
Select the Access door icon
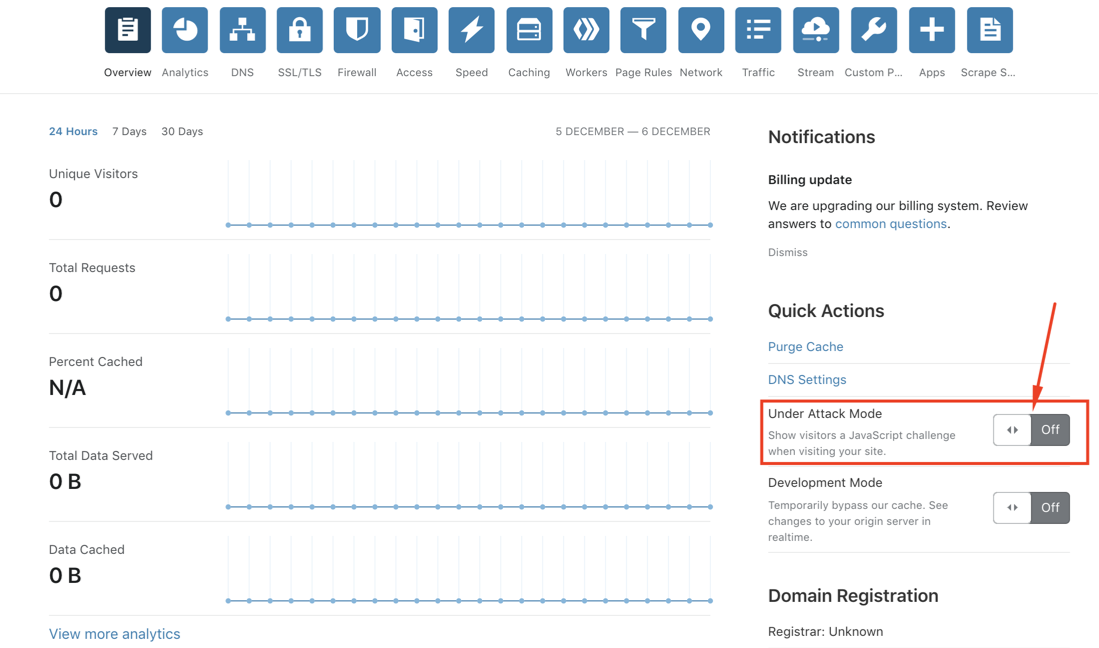point(414,30)
